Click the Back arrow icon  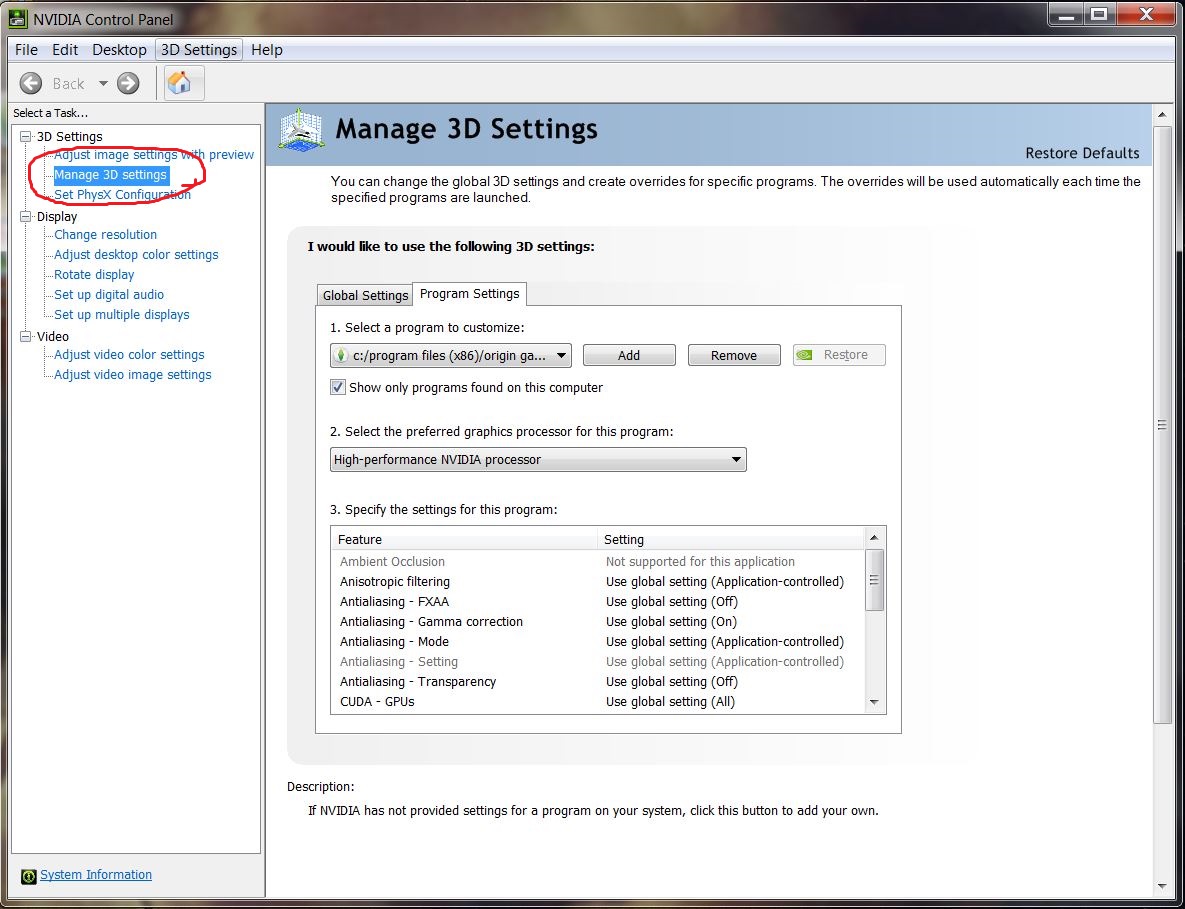click(x=31, y=83)
